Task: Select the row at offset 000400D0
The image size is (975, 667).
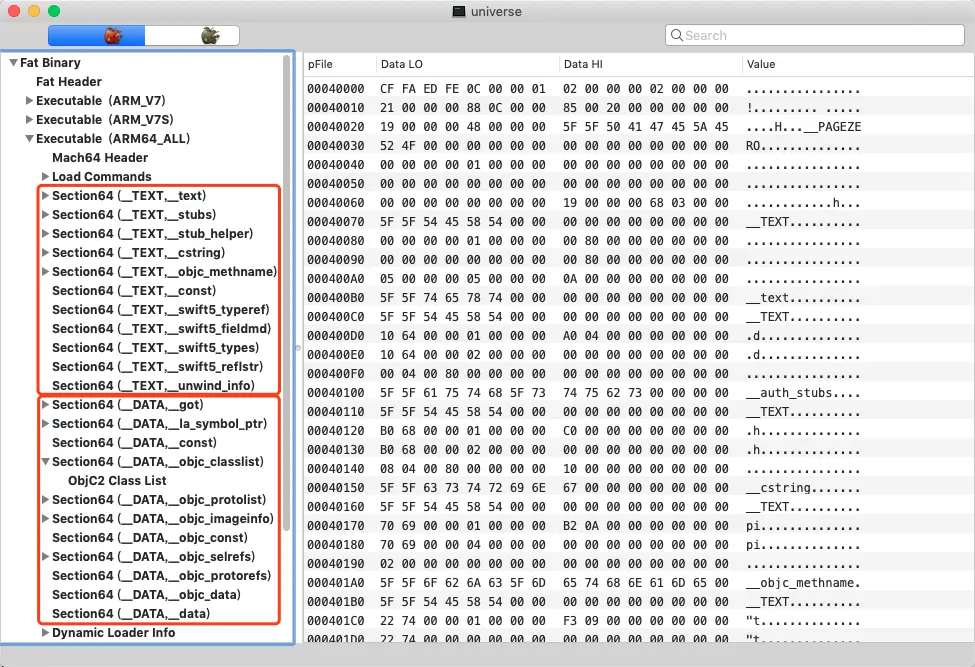Action: (639, 336)
